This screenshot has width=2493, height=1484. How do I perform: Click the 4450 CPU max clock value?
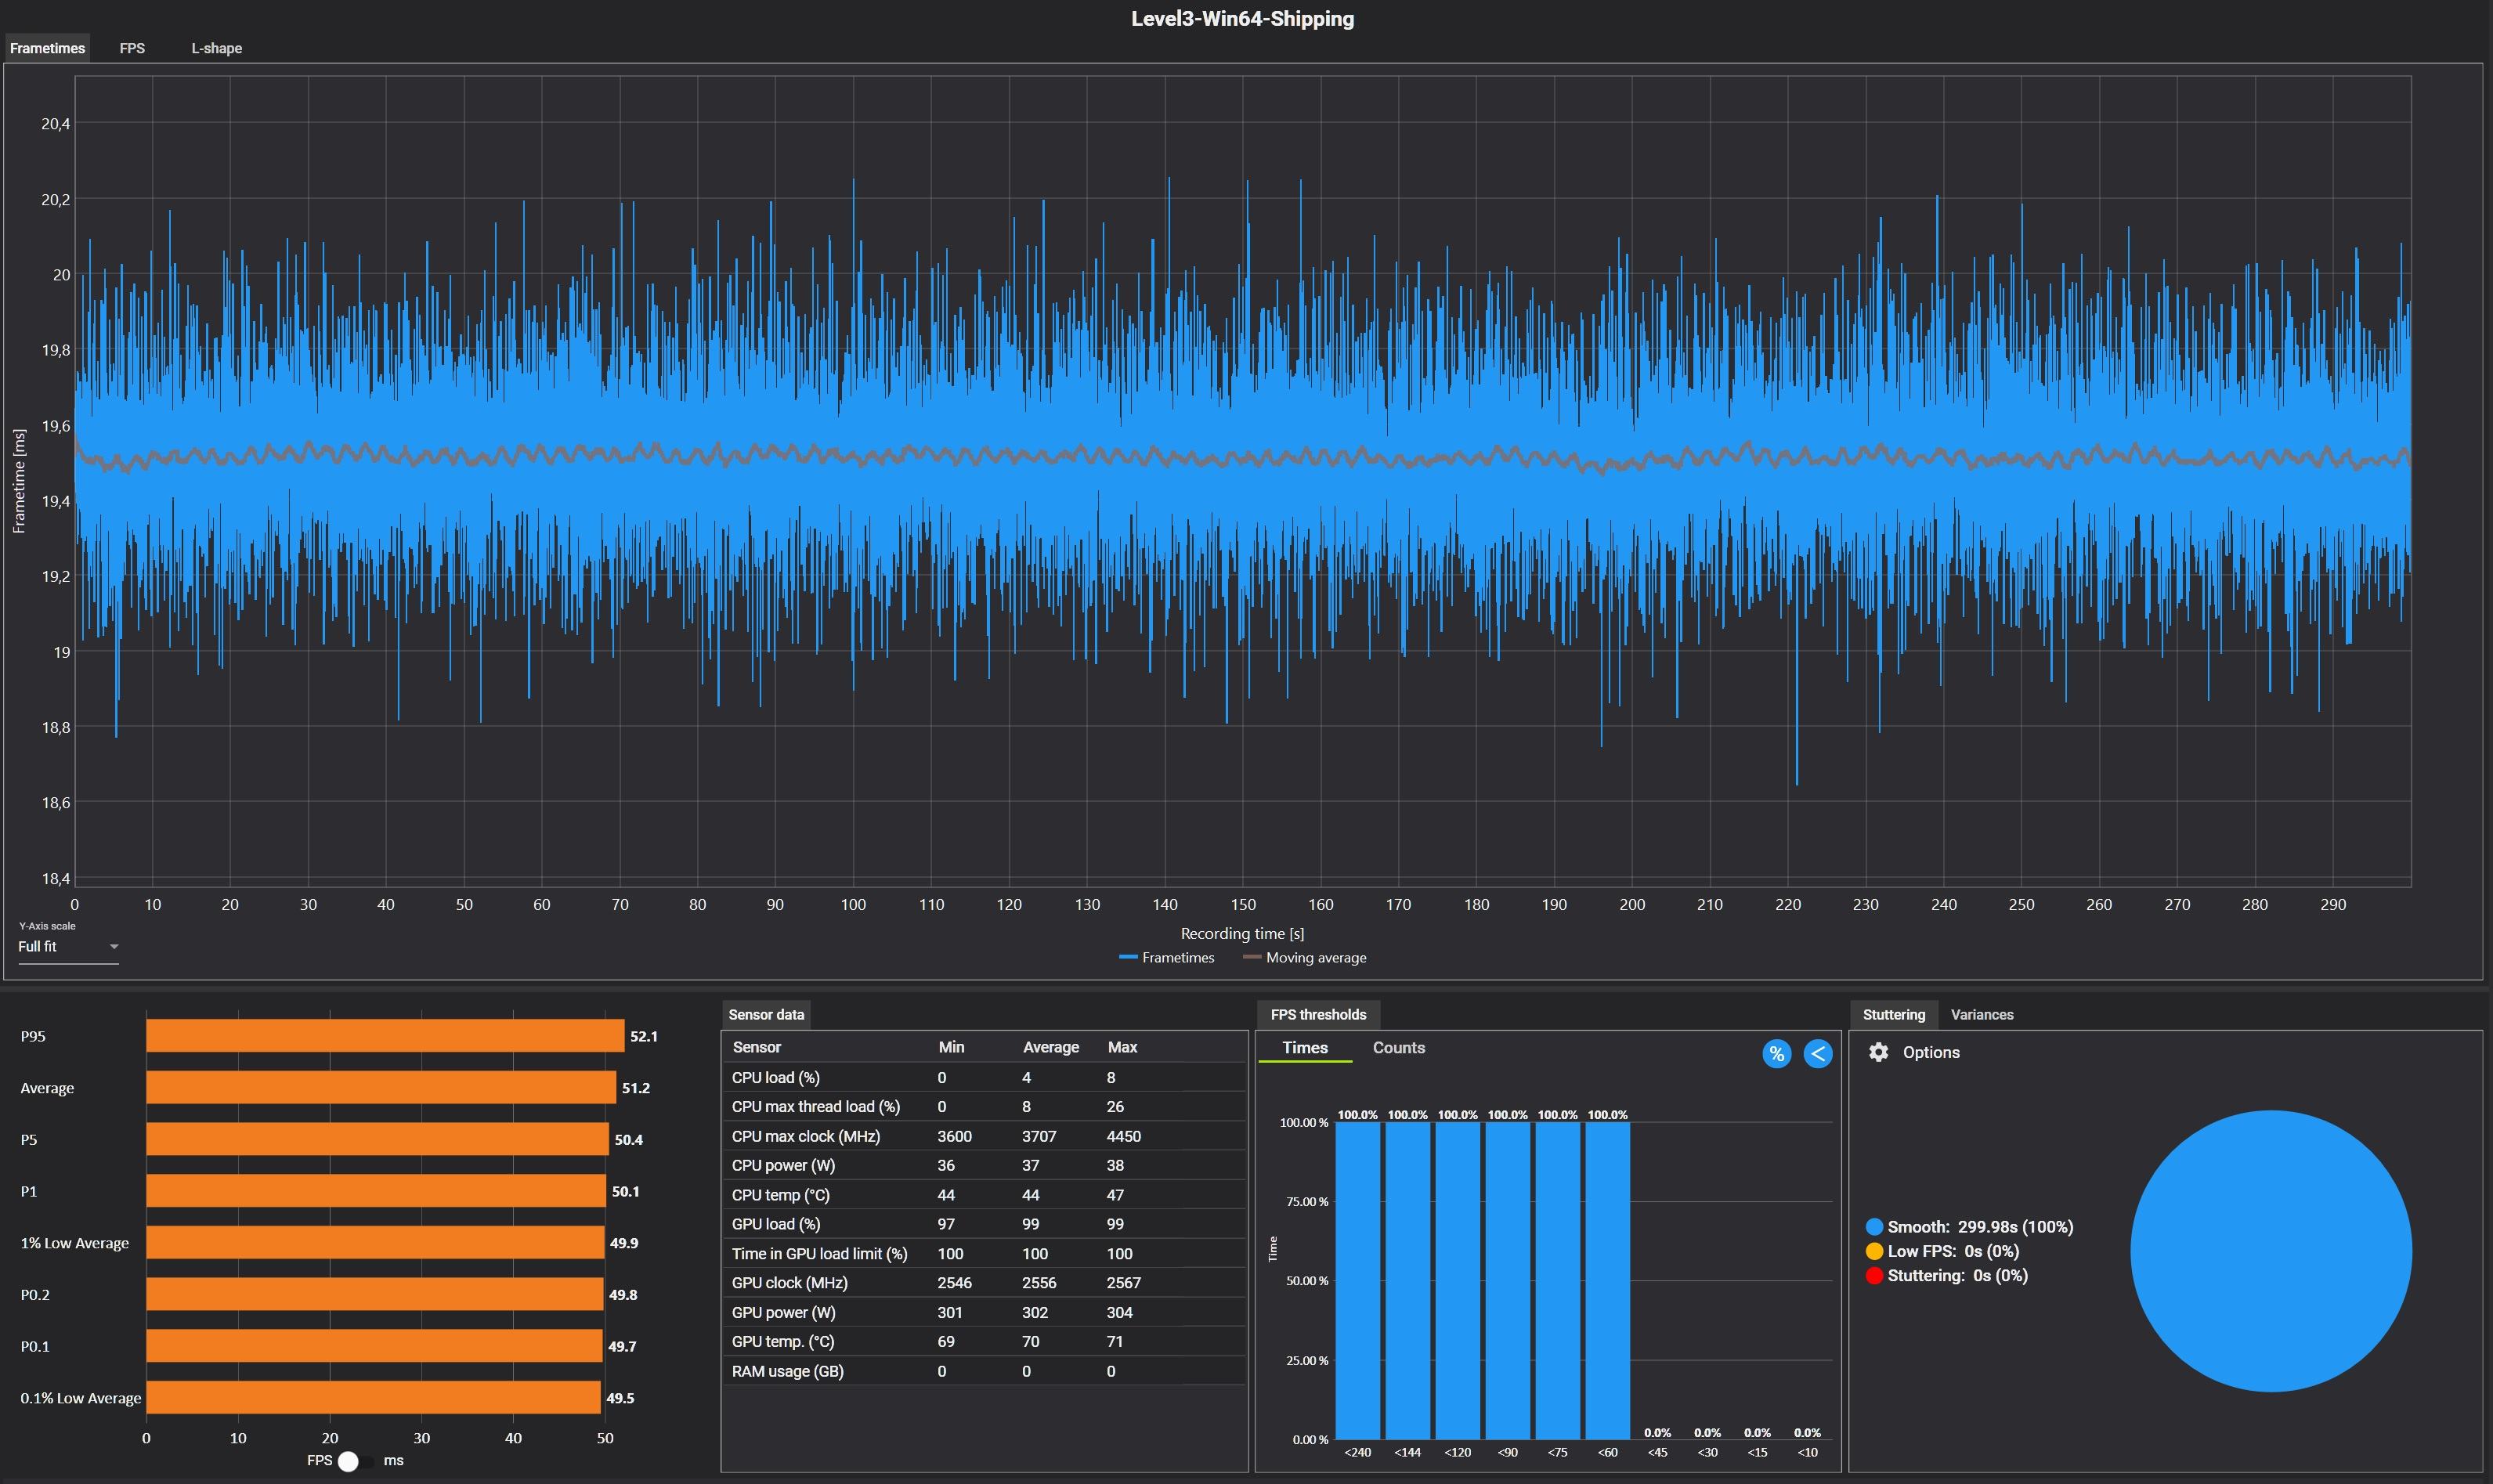(1124, 1137)
